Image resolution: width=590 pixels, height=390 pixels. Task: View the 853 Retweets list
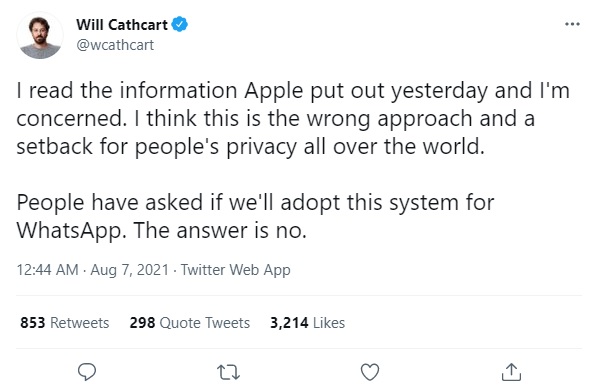click(x=65, y=323)
